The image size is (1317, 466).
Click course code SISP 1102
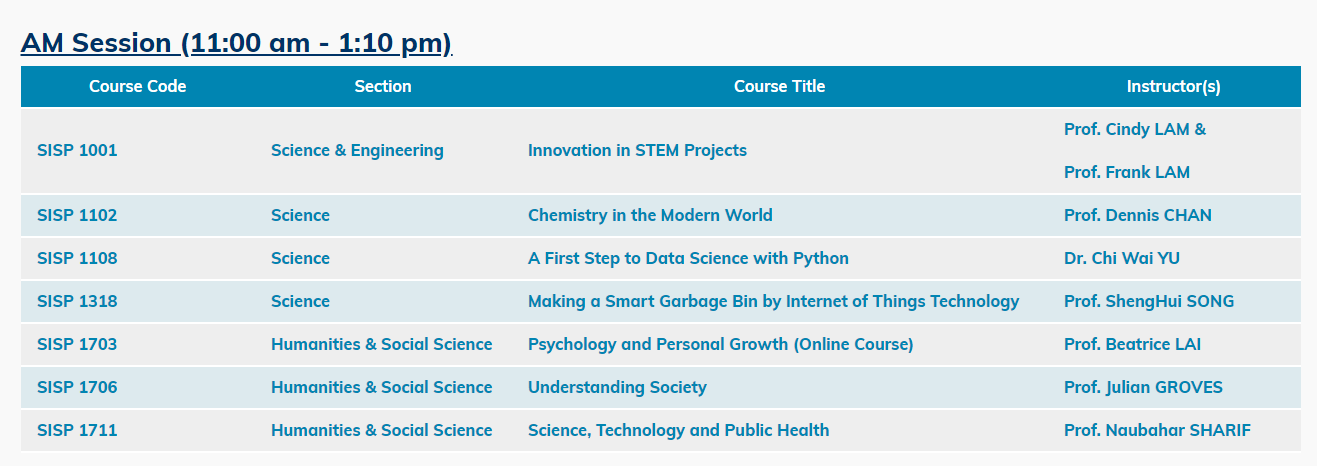[77, 215]
